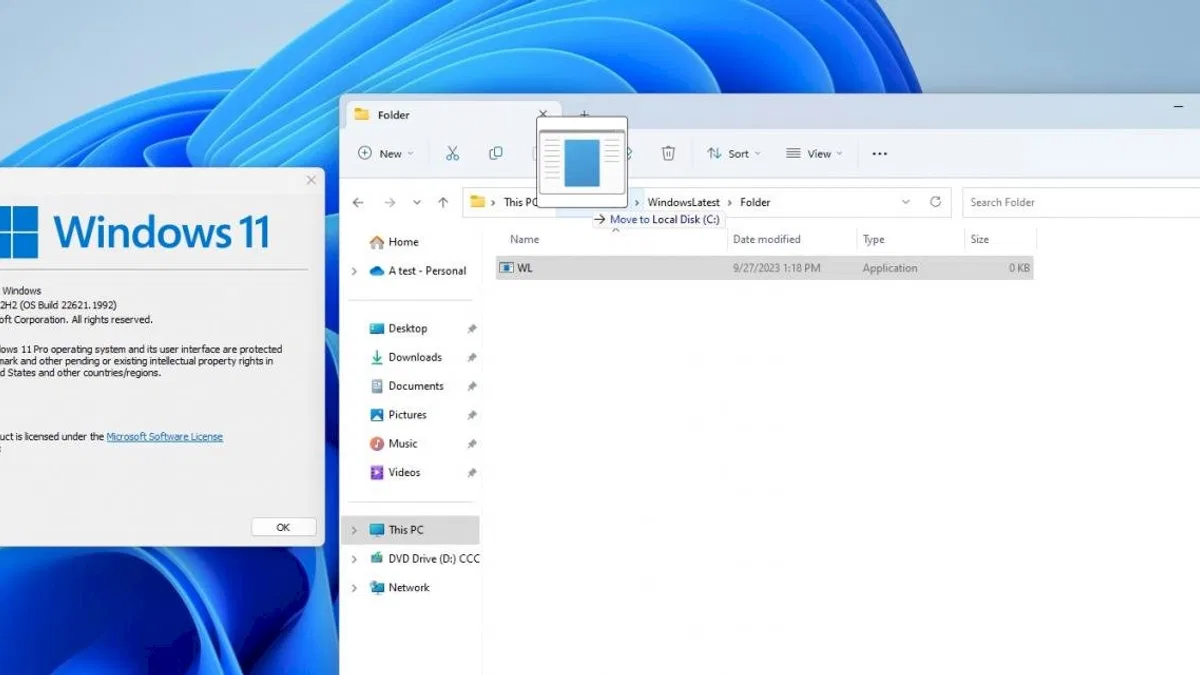Viewport: 1200px width, 675px height.
Task: Open the See more three-dots menu
Action: point(880,154)
